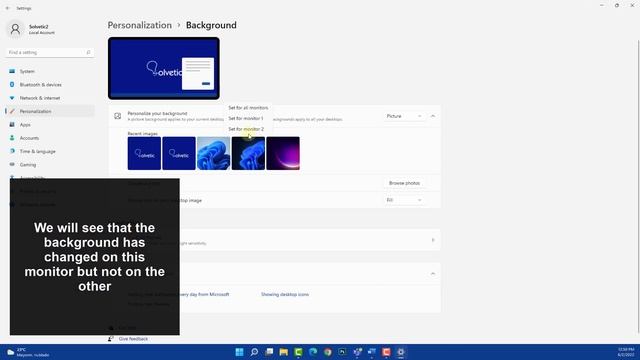The image size is (640, 360).
Task: Open the Solvetic2 user account profile
Action: (32, 29)
